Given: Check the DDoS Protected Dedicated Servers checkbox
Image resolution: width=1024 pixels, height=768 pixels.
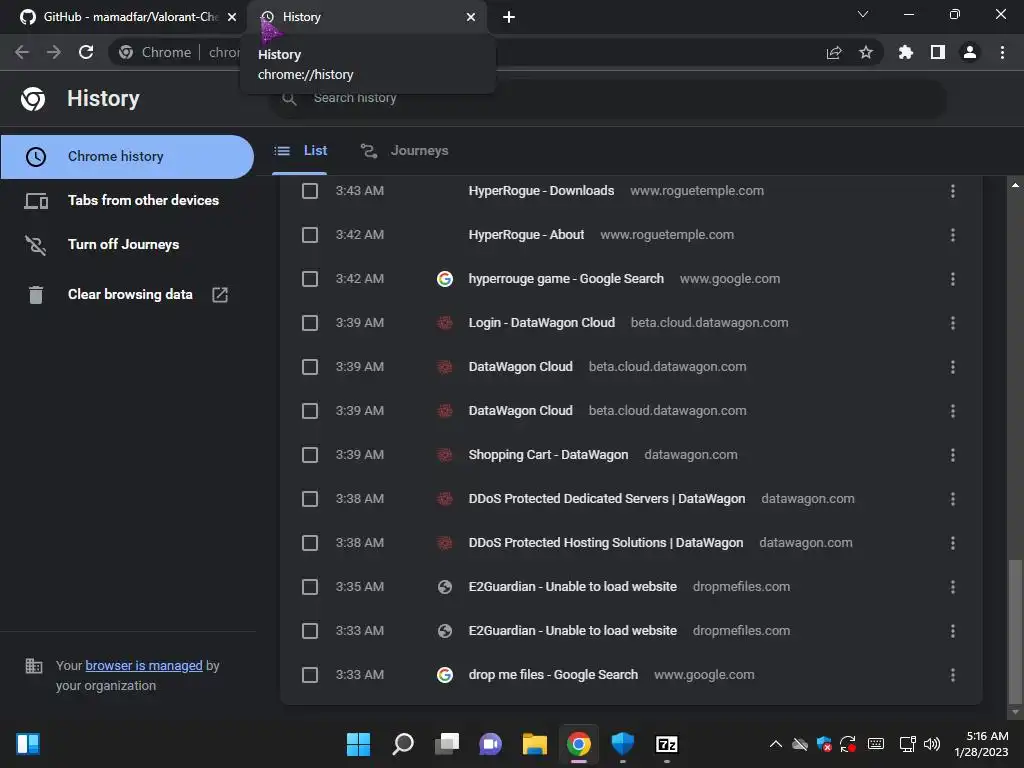Looking at the screenshot, I should coord(310,499).
